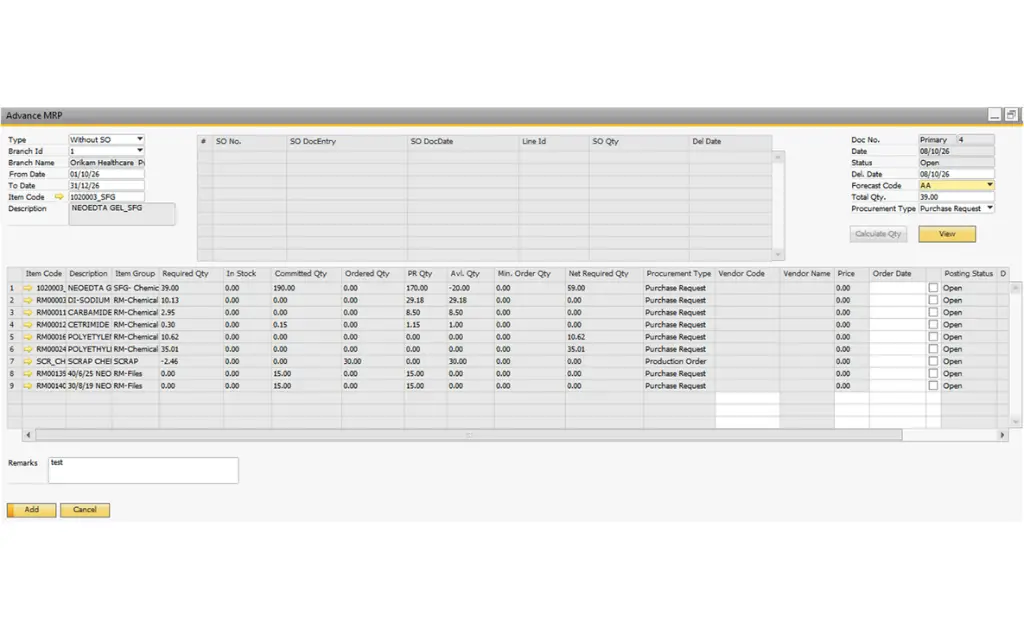This screenshot has width=1024, height=630.
Task: Open the Forecast Code dropdown AA
Action: (989, 185)
